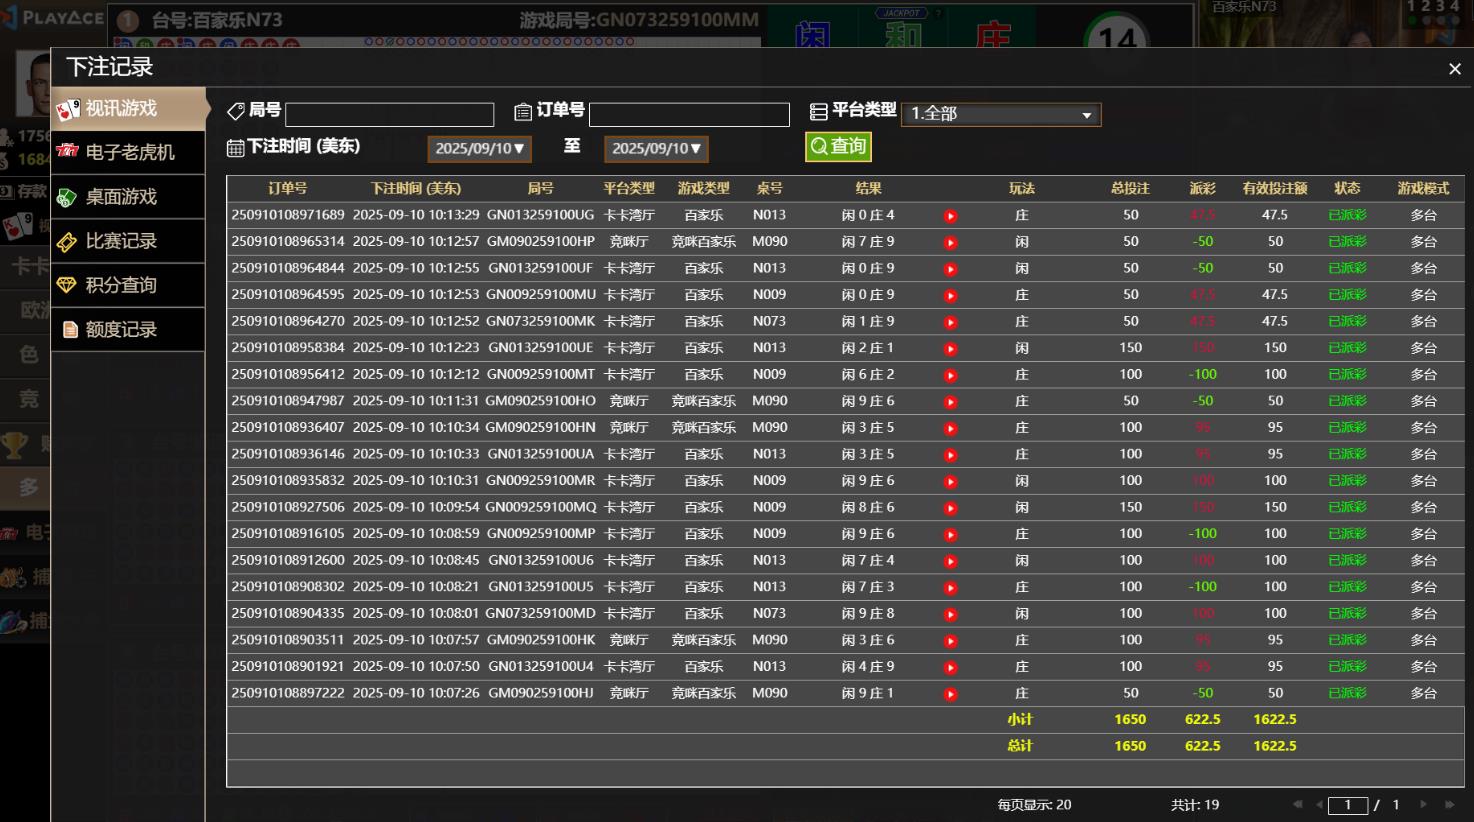
Task: Select 电子老虎机 tab in sidebar
Action: pyautogui.click(x=129, y=152)
